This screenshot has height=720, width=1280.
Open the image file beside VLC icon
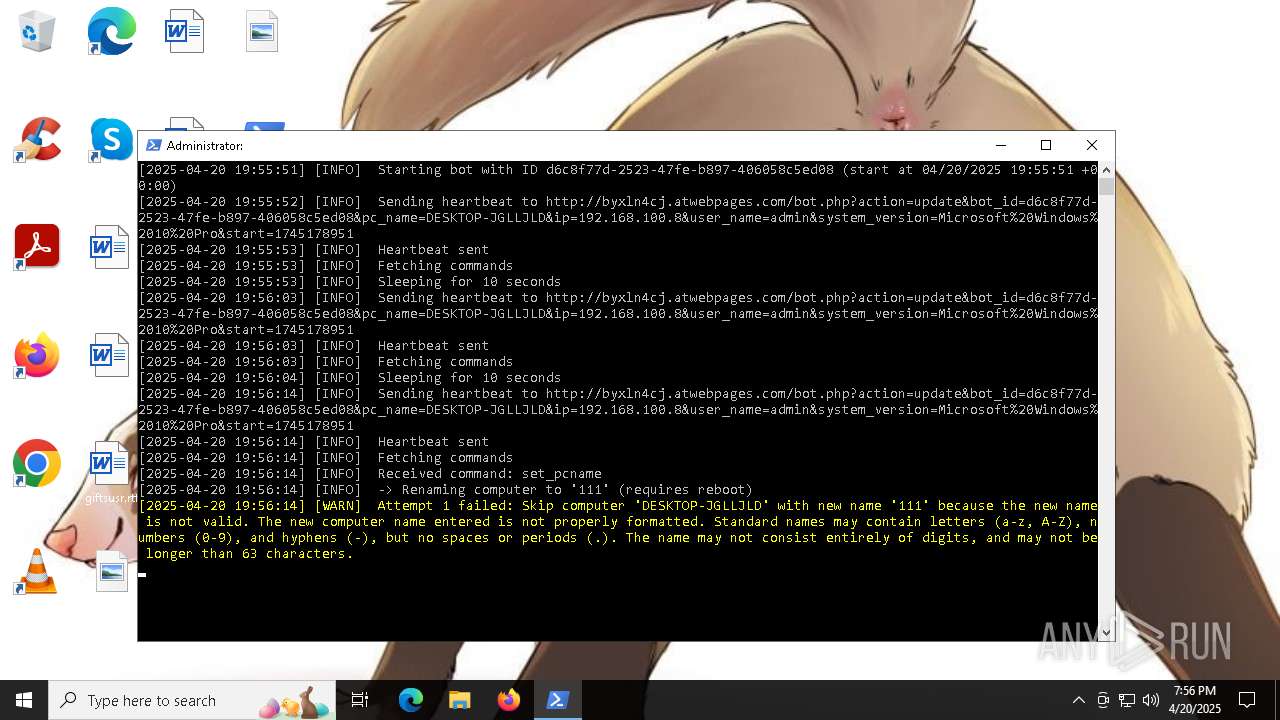coord(112,571)
